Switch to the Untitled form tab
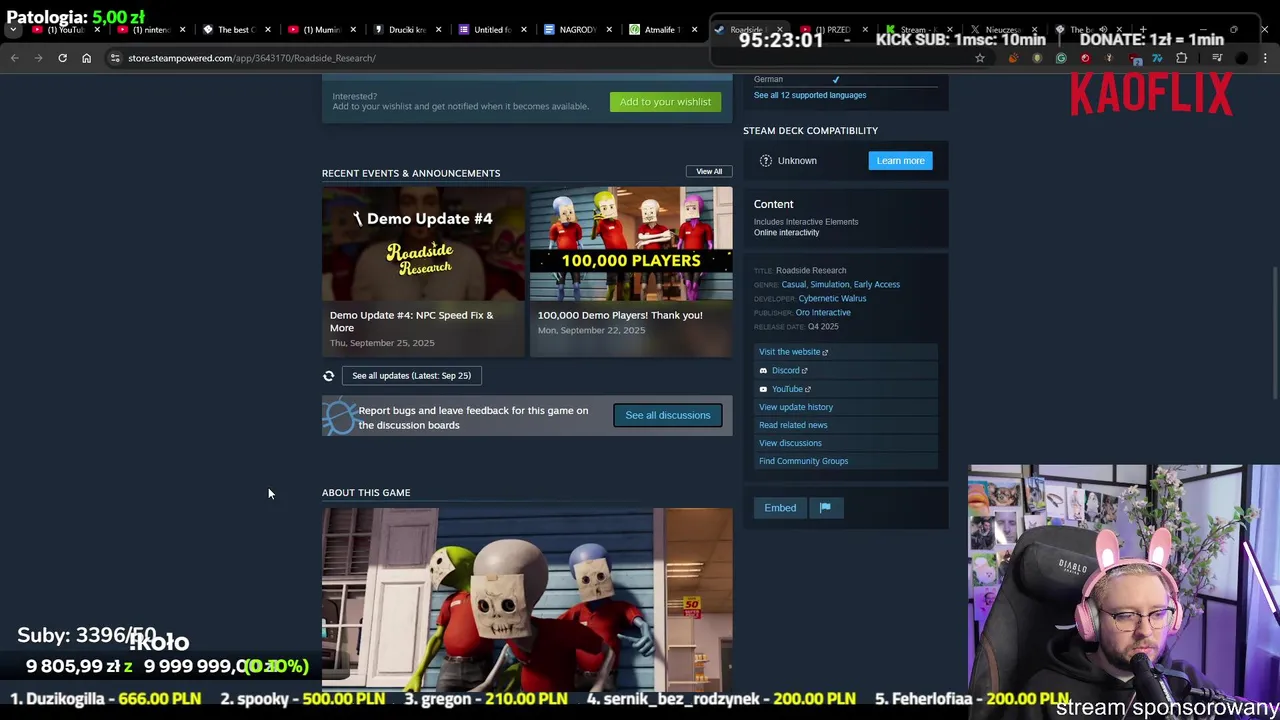 point(491,30)
